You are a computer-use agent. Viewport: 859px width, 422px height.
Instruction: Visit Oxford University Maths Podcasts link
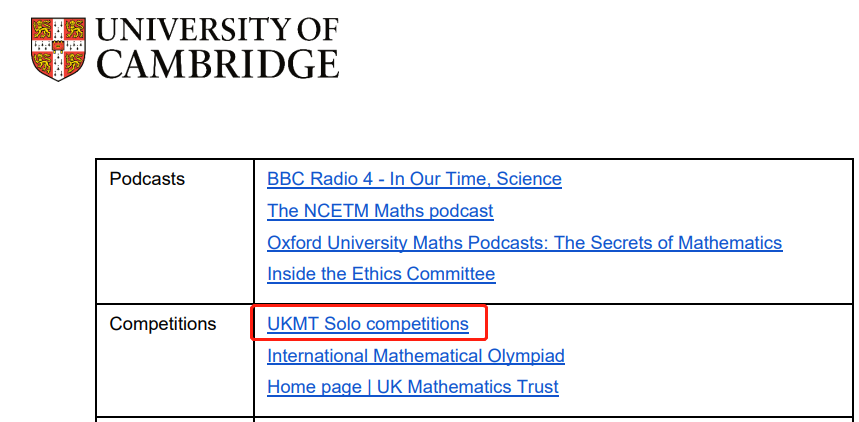click(x=525, y=242)
